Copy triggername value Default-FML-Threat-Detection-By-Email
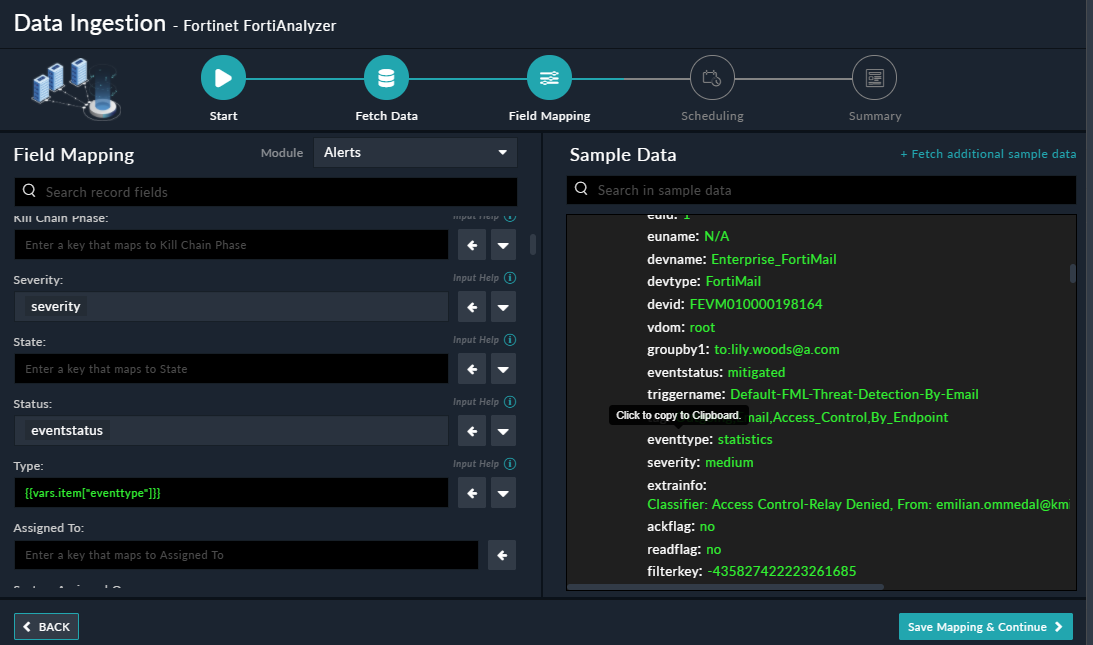The image size is (1093, 645). click(854, 394)
